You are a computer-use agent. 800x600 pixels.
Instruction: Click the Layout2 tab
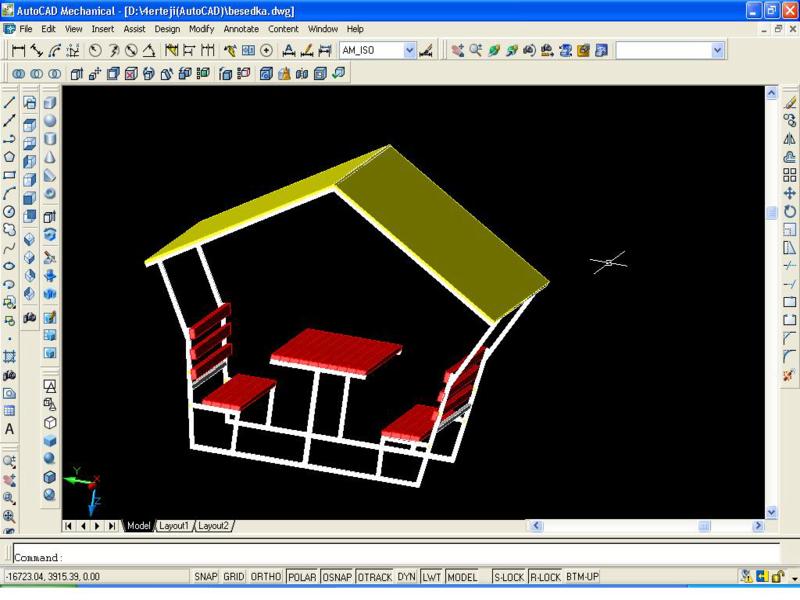pos(213,526)
